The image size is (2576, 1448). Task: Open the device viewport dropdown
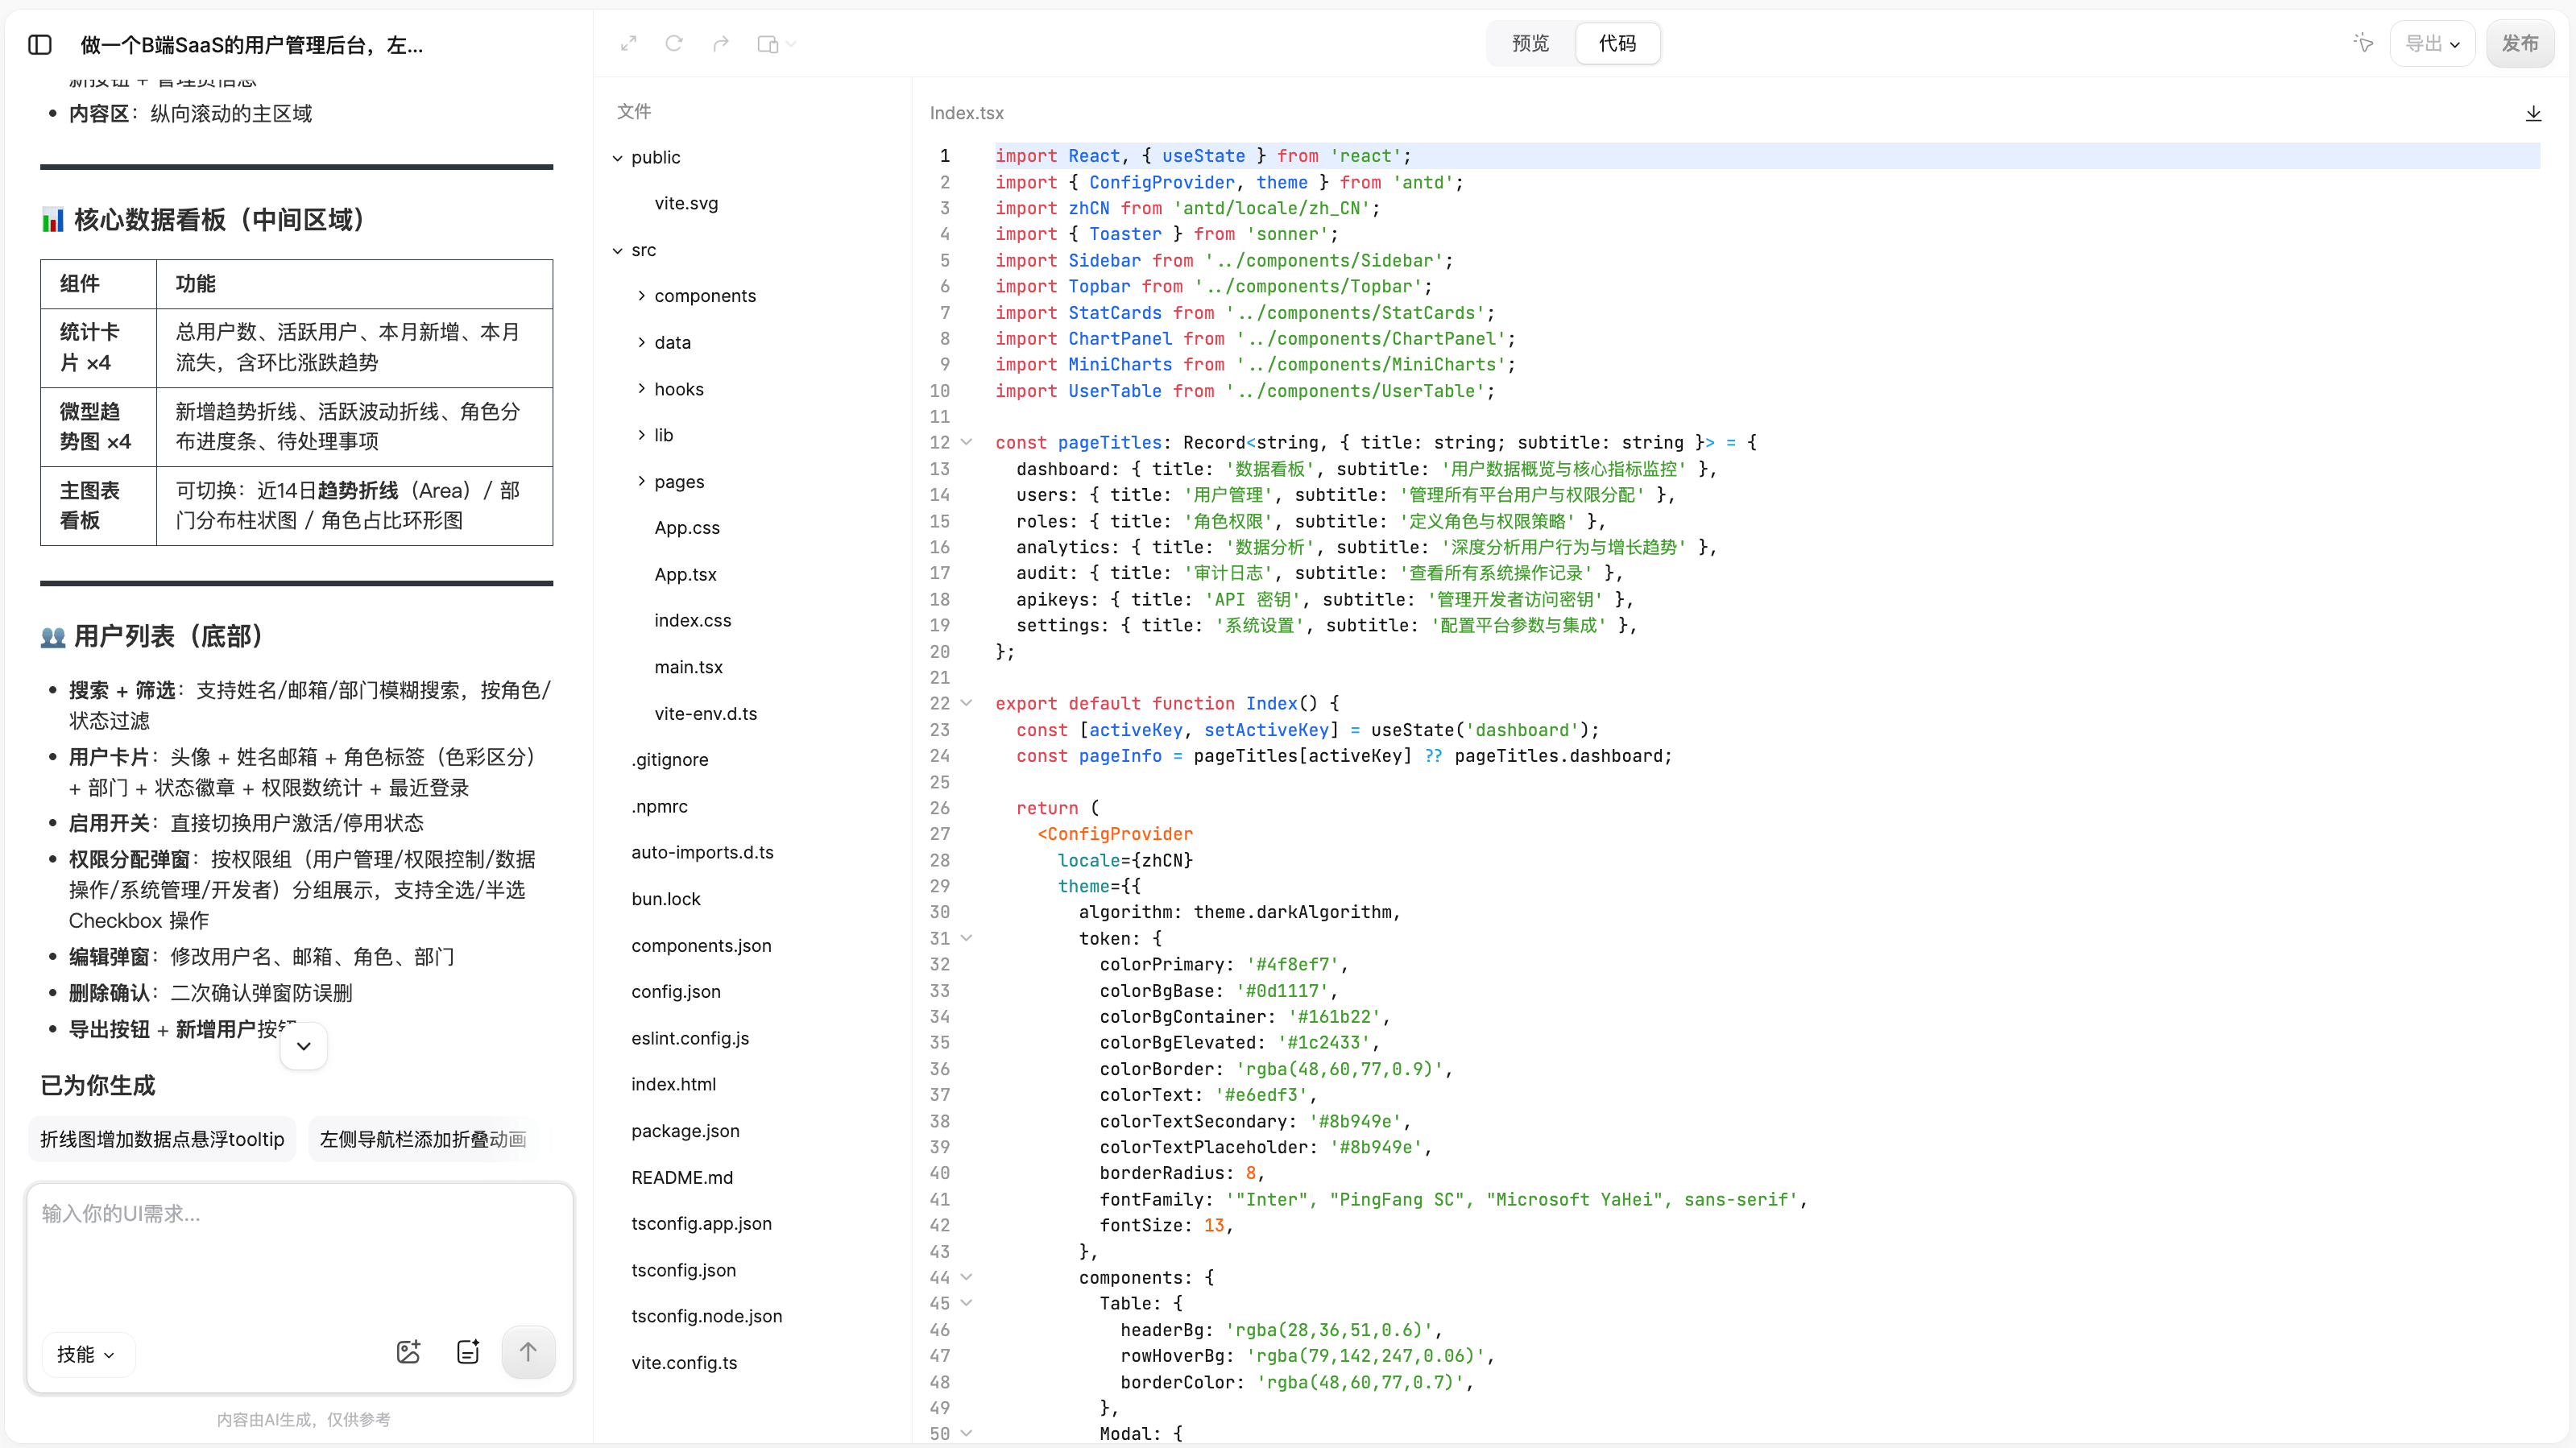click(776, 44)
